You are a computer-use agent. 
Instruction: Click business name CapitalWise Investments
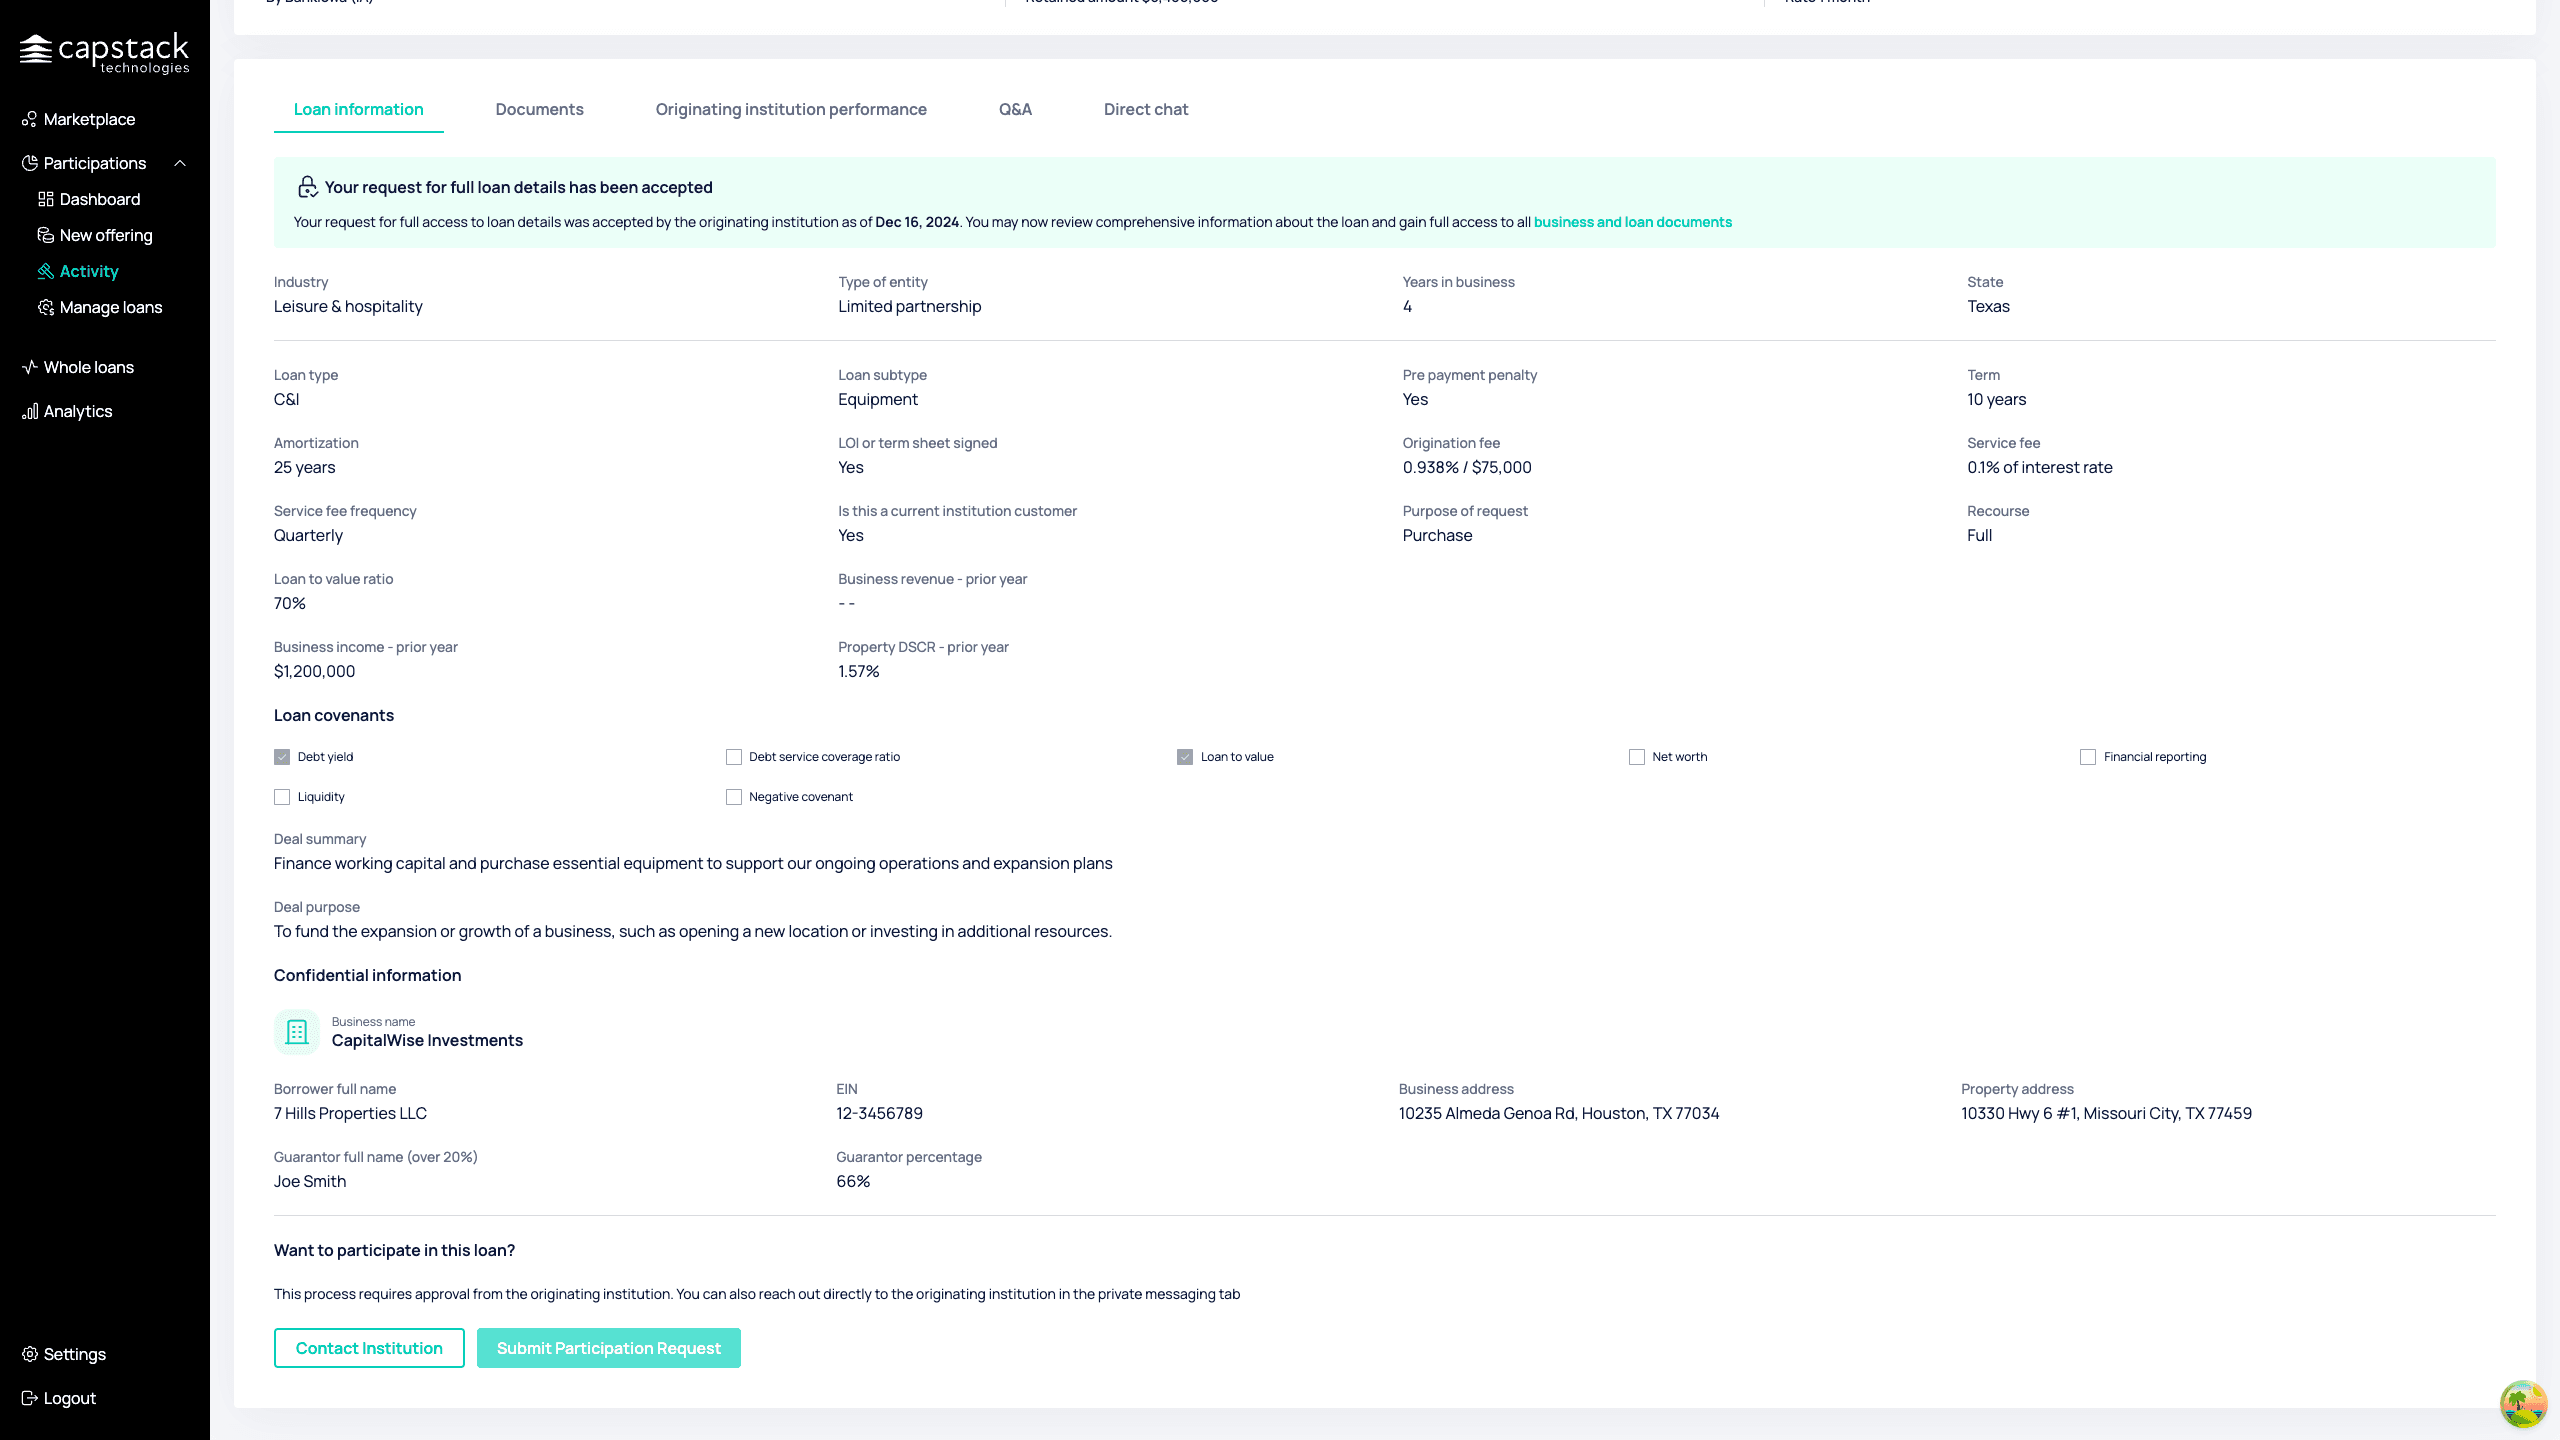pyautogui.click(x=427, y=1040)
